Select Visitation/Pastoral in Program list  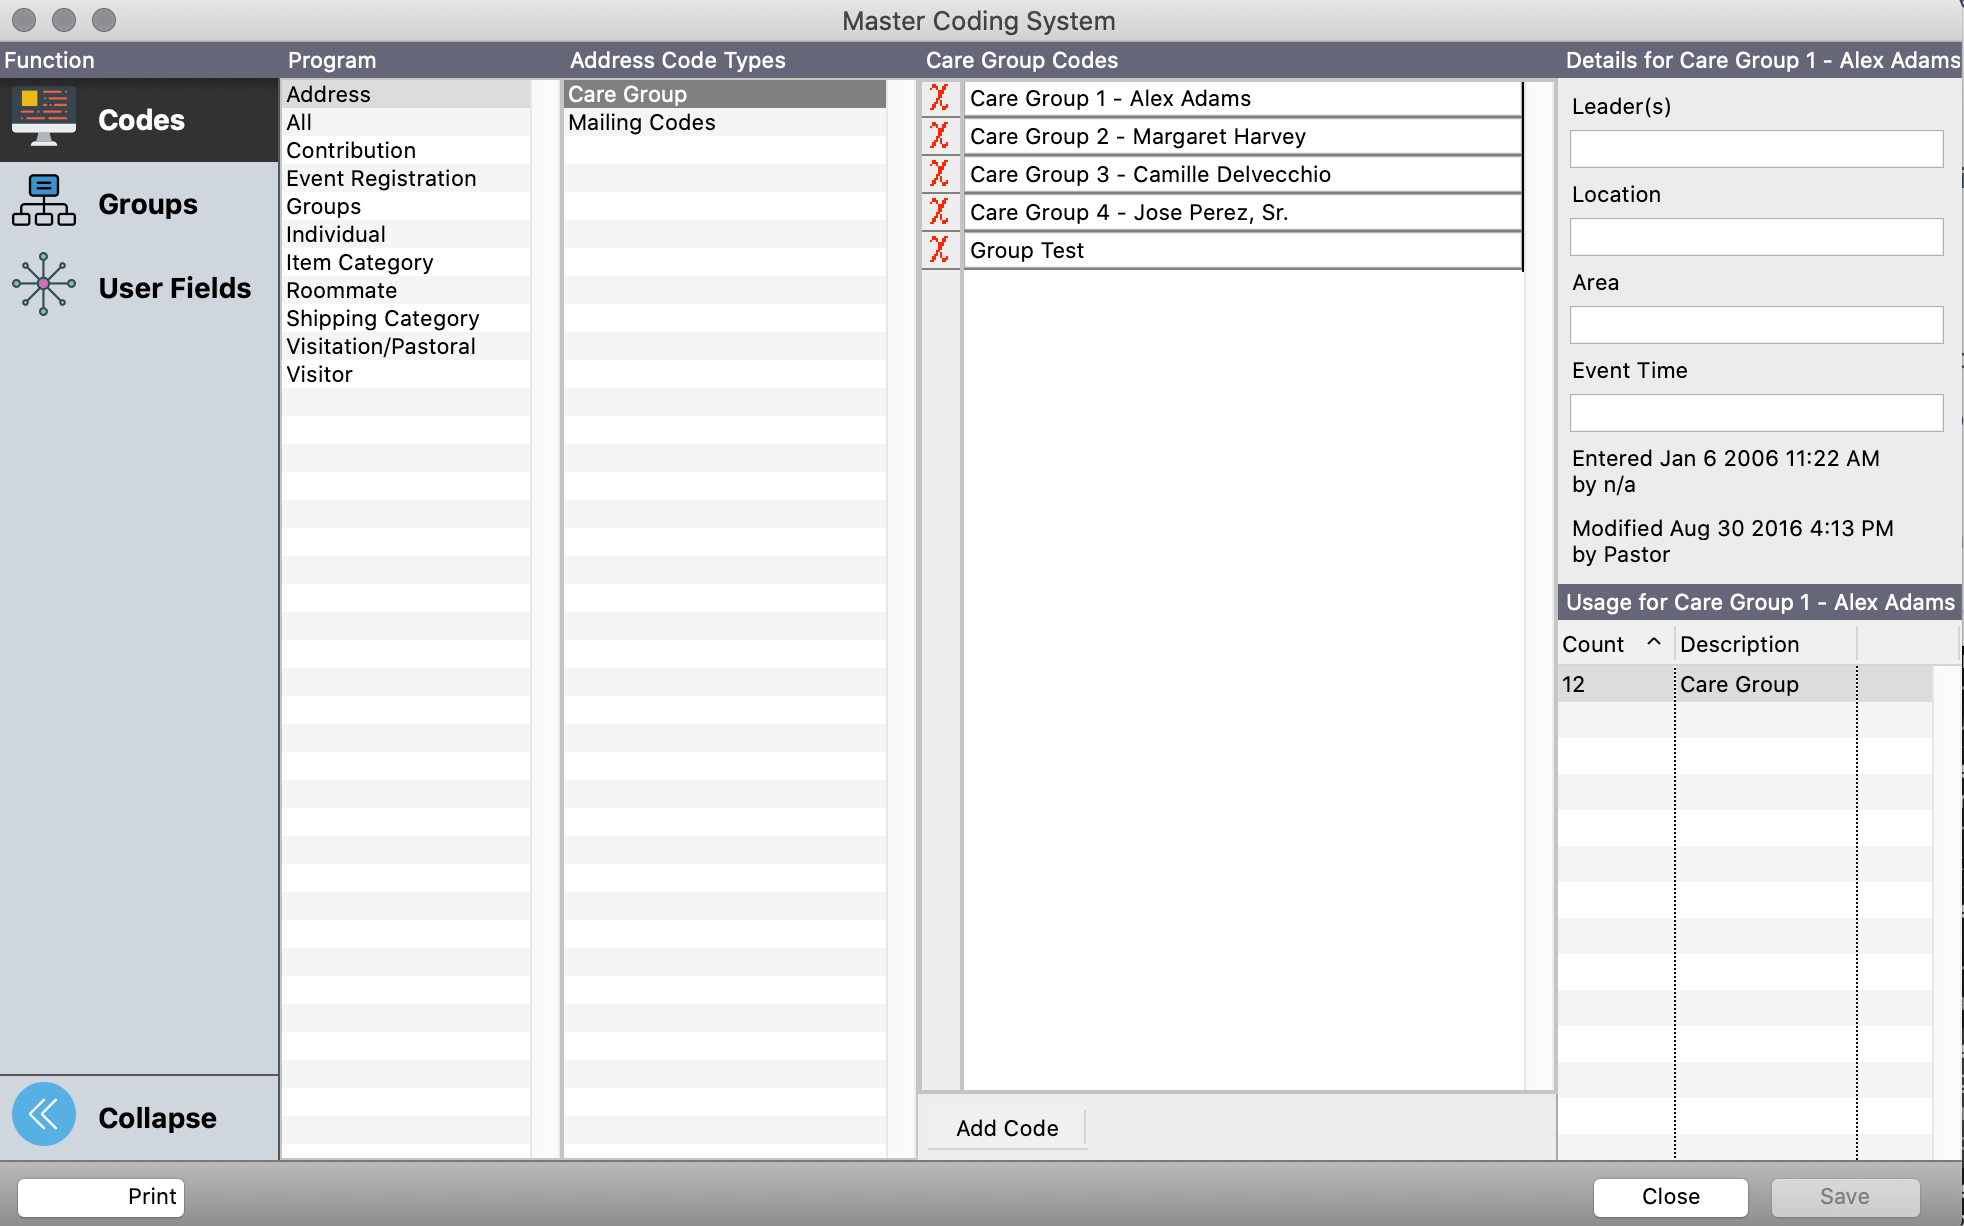tap(381, 346)
